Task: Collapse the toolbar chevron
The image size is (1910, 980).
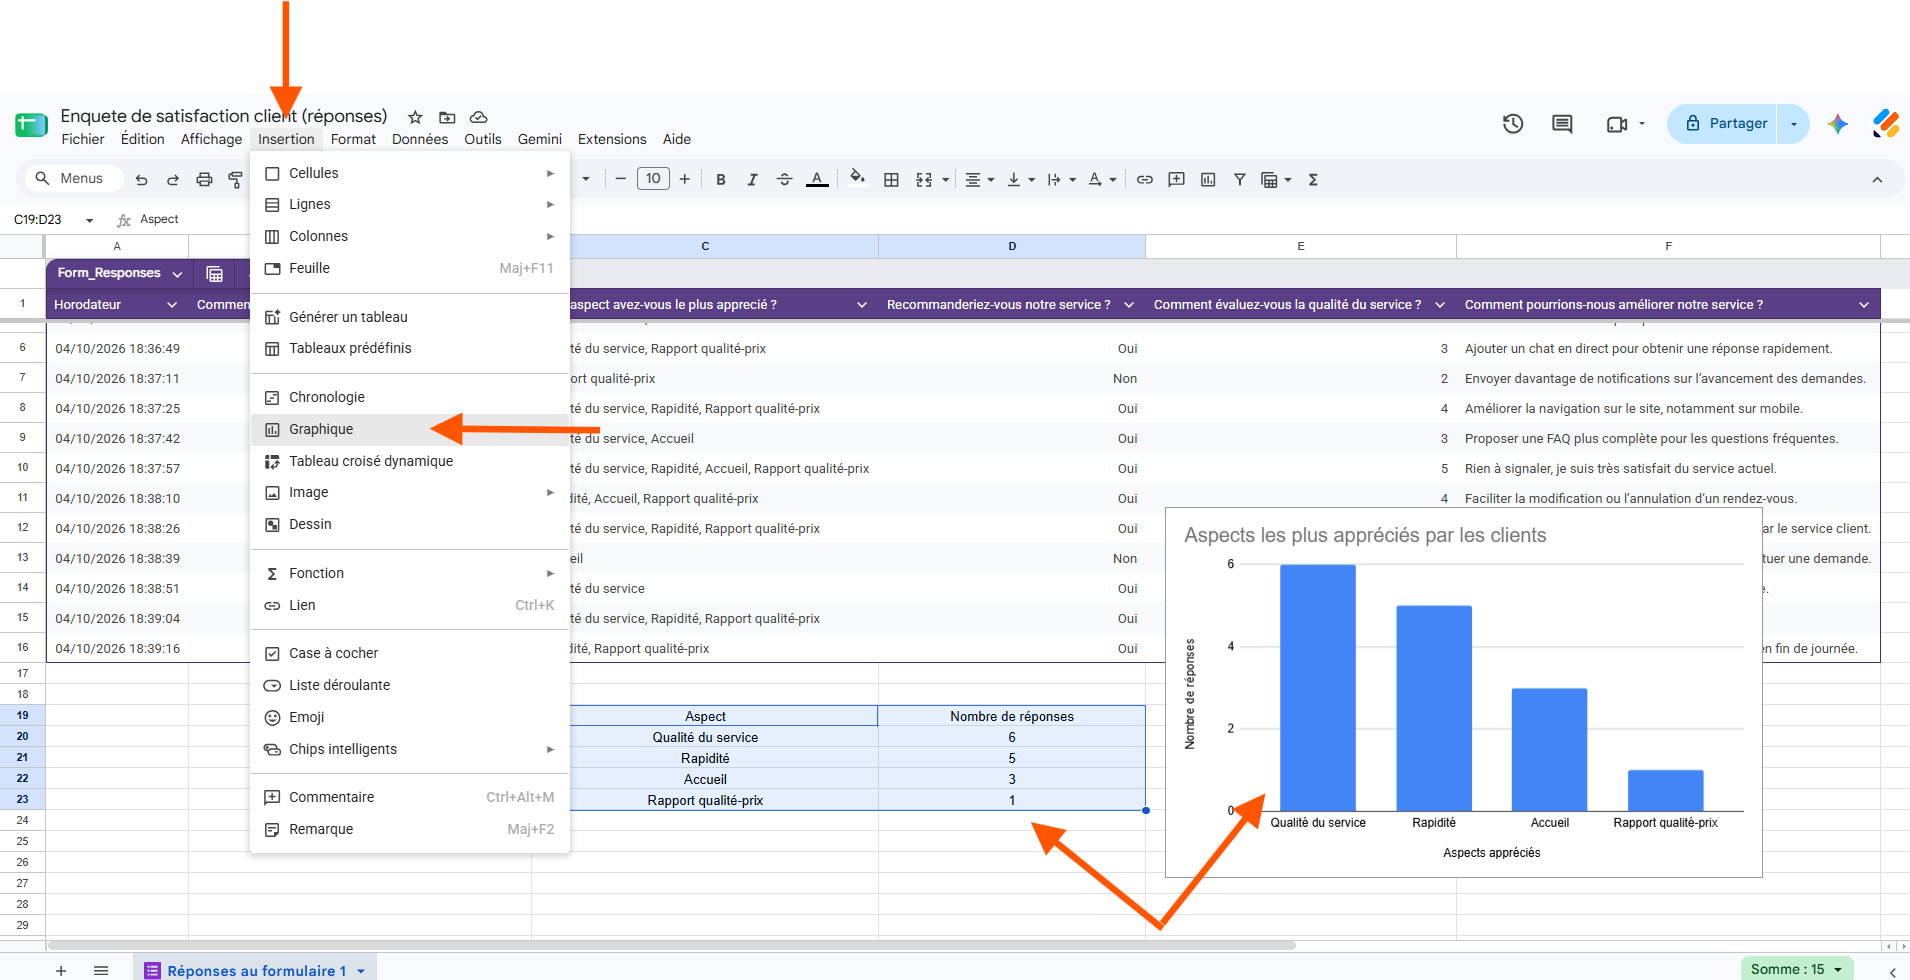Action: pyautogui.click(x=1877, y=180)
